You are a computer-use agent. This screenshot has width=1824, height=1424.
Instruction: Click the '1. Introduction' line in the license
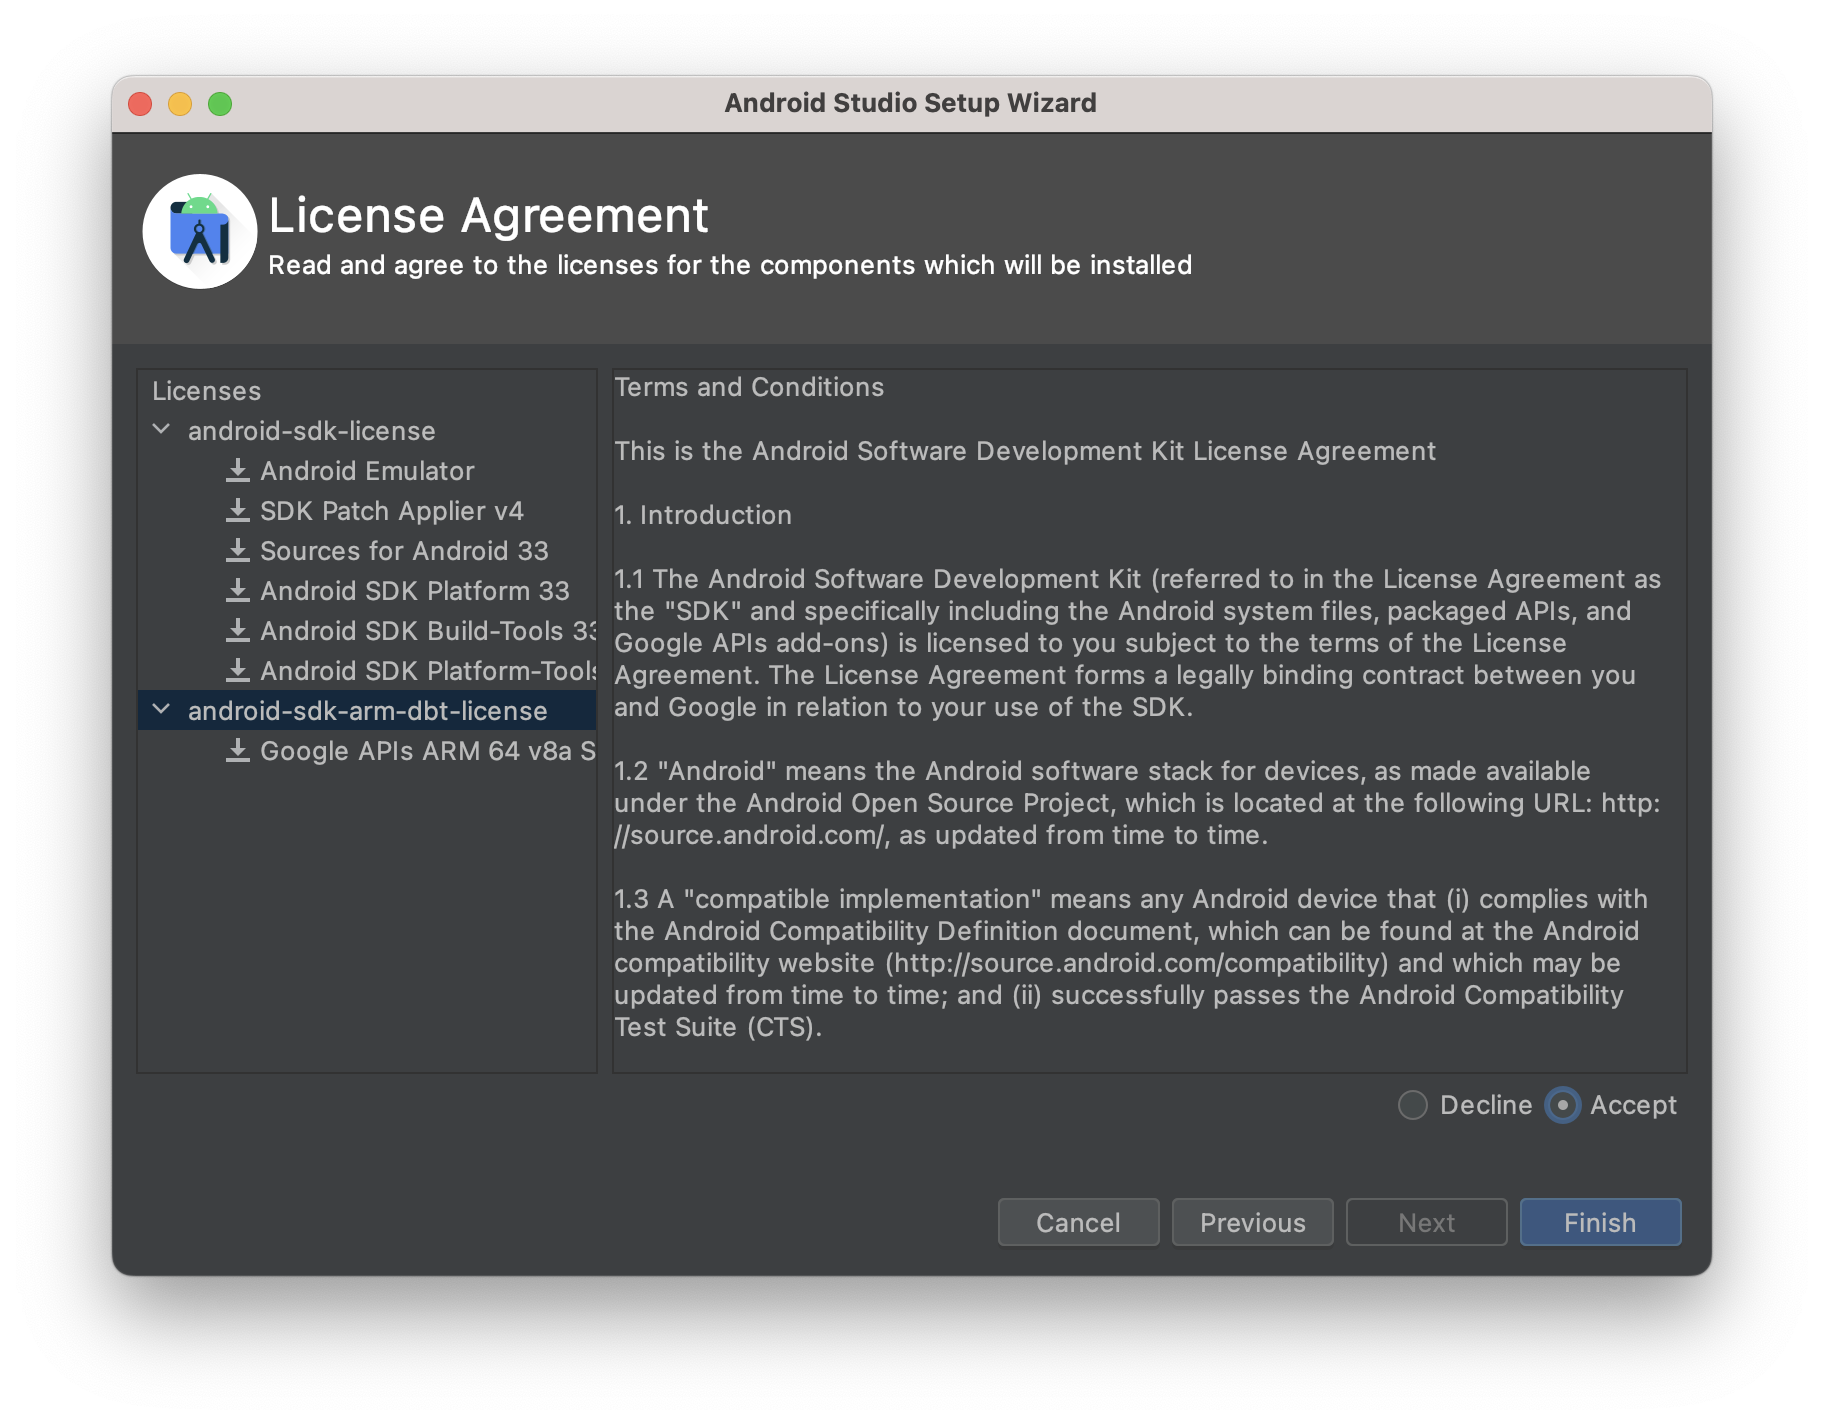click(703, 515)
